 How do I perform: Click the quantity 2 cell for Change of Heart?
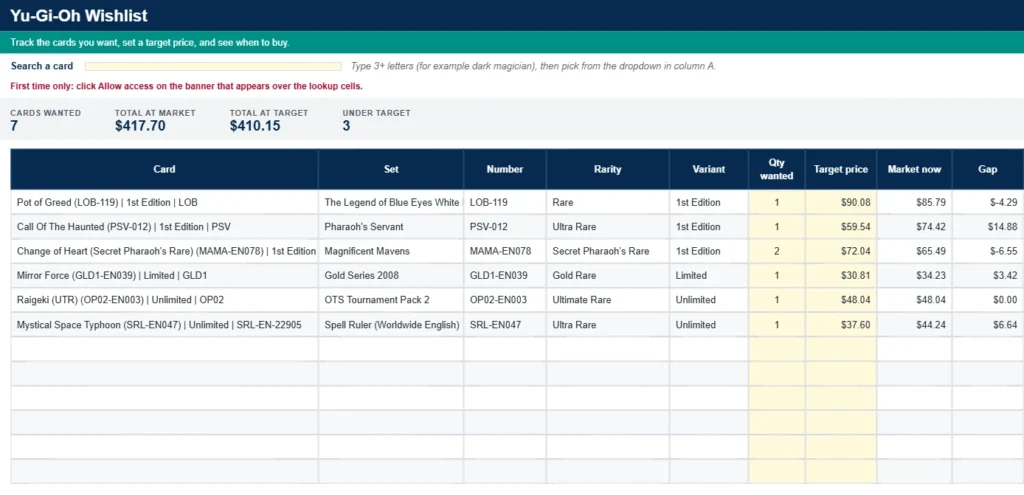tap(776, 251)
